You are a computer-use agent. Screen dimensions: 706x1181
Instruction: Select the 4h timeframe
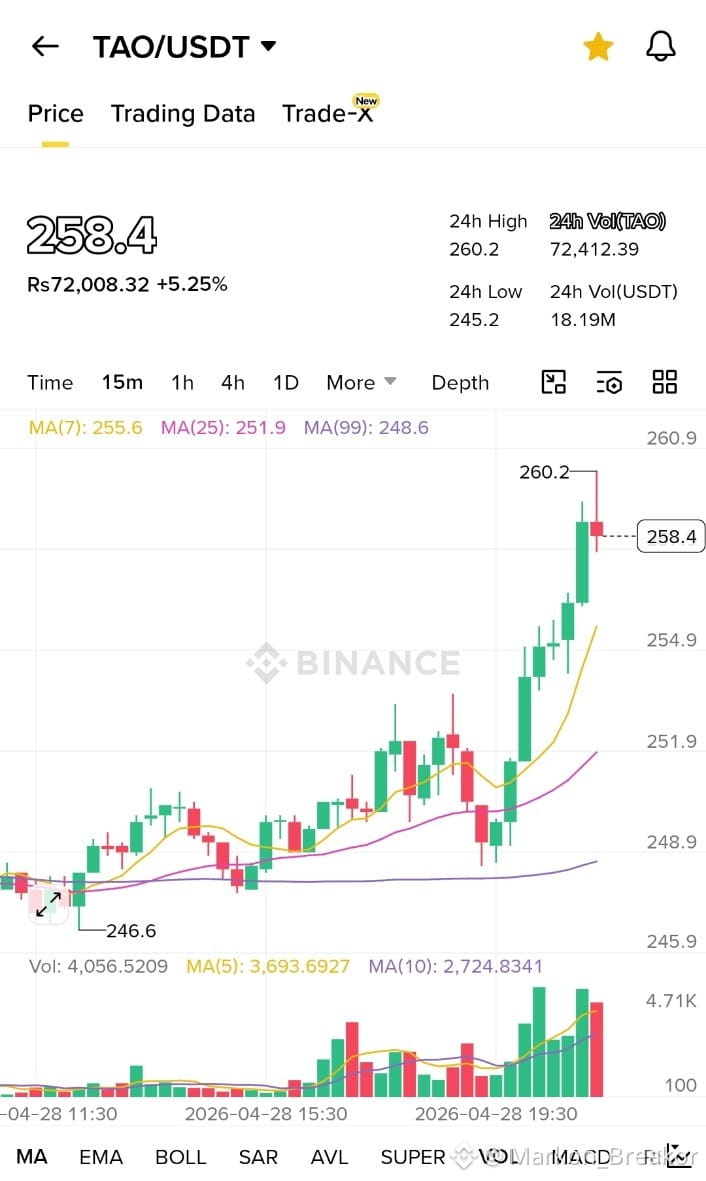pos(233,383)
